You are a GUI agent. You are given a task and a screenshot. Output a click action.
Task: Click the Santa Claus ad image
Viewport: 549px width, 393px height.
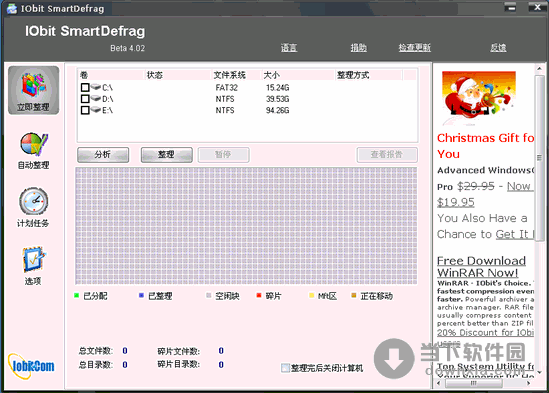tap(479, 97)
